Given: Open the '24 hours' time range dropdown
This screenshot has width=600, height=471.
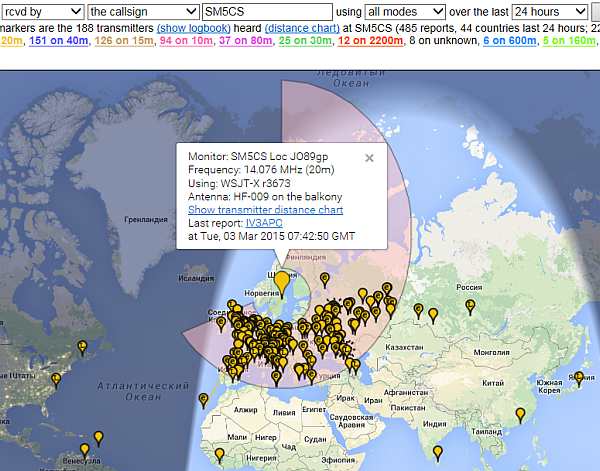Looking at the screenshot, I should pos(549,12).
